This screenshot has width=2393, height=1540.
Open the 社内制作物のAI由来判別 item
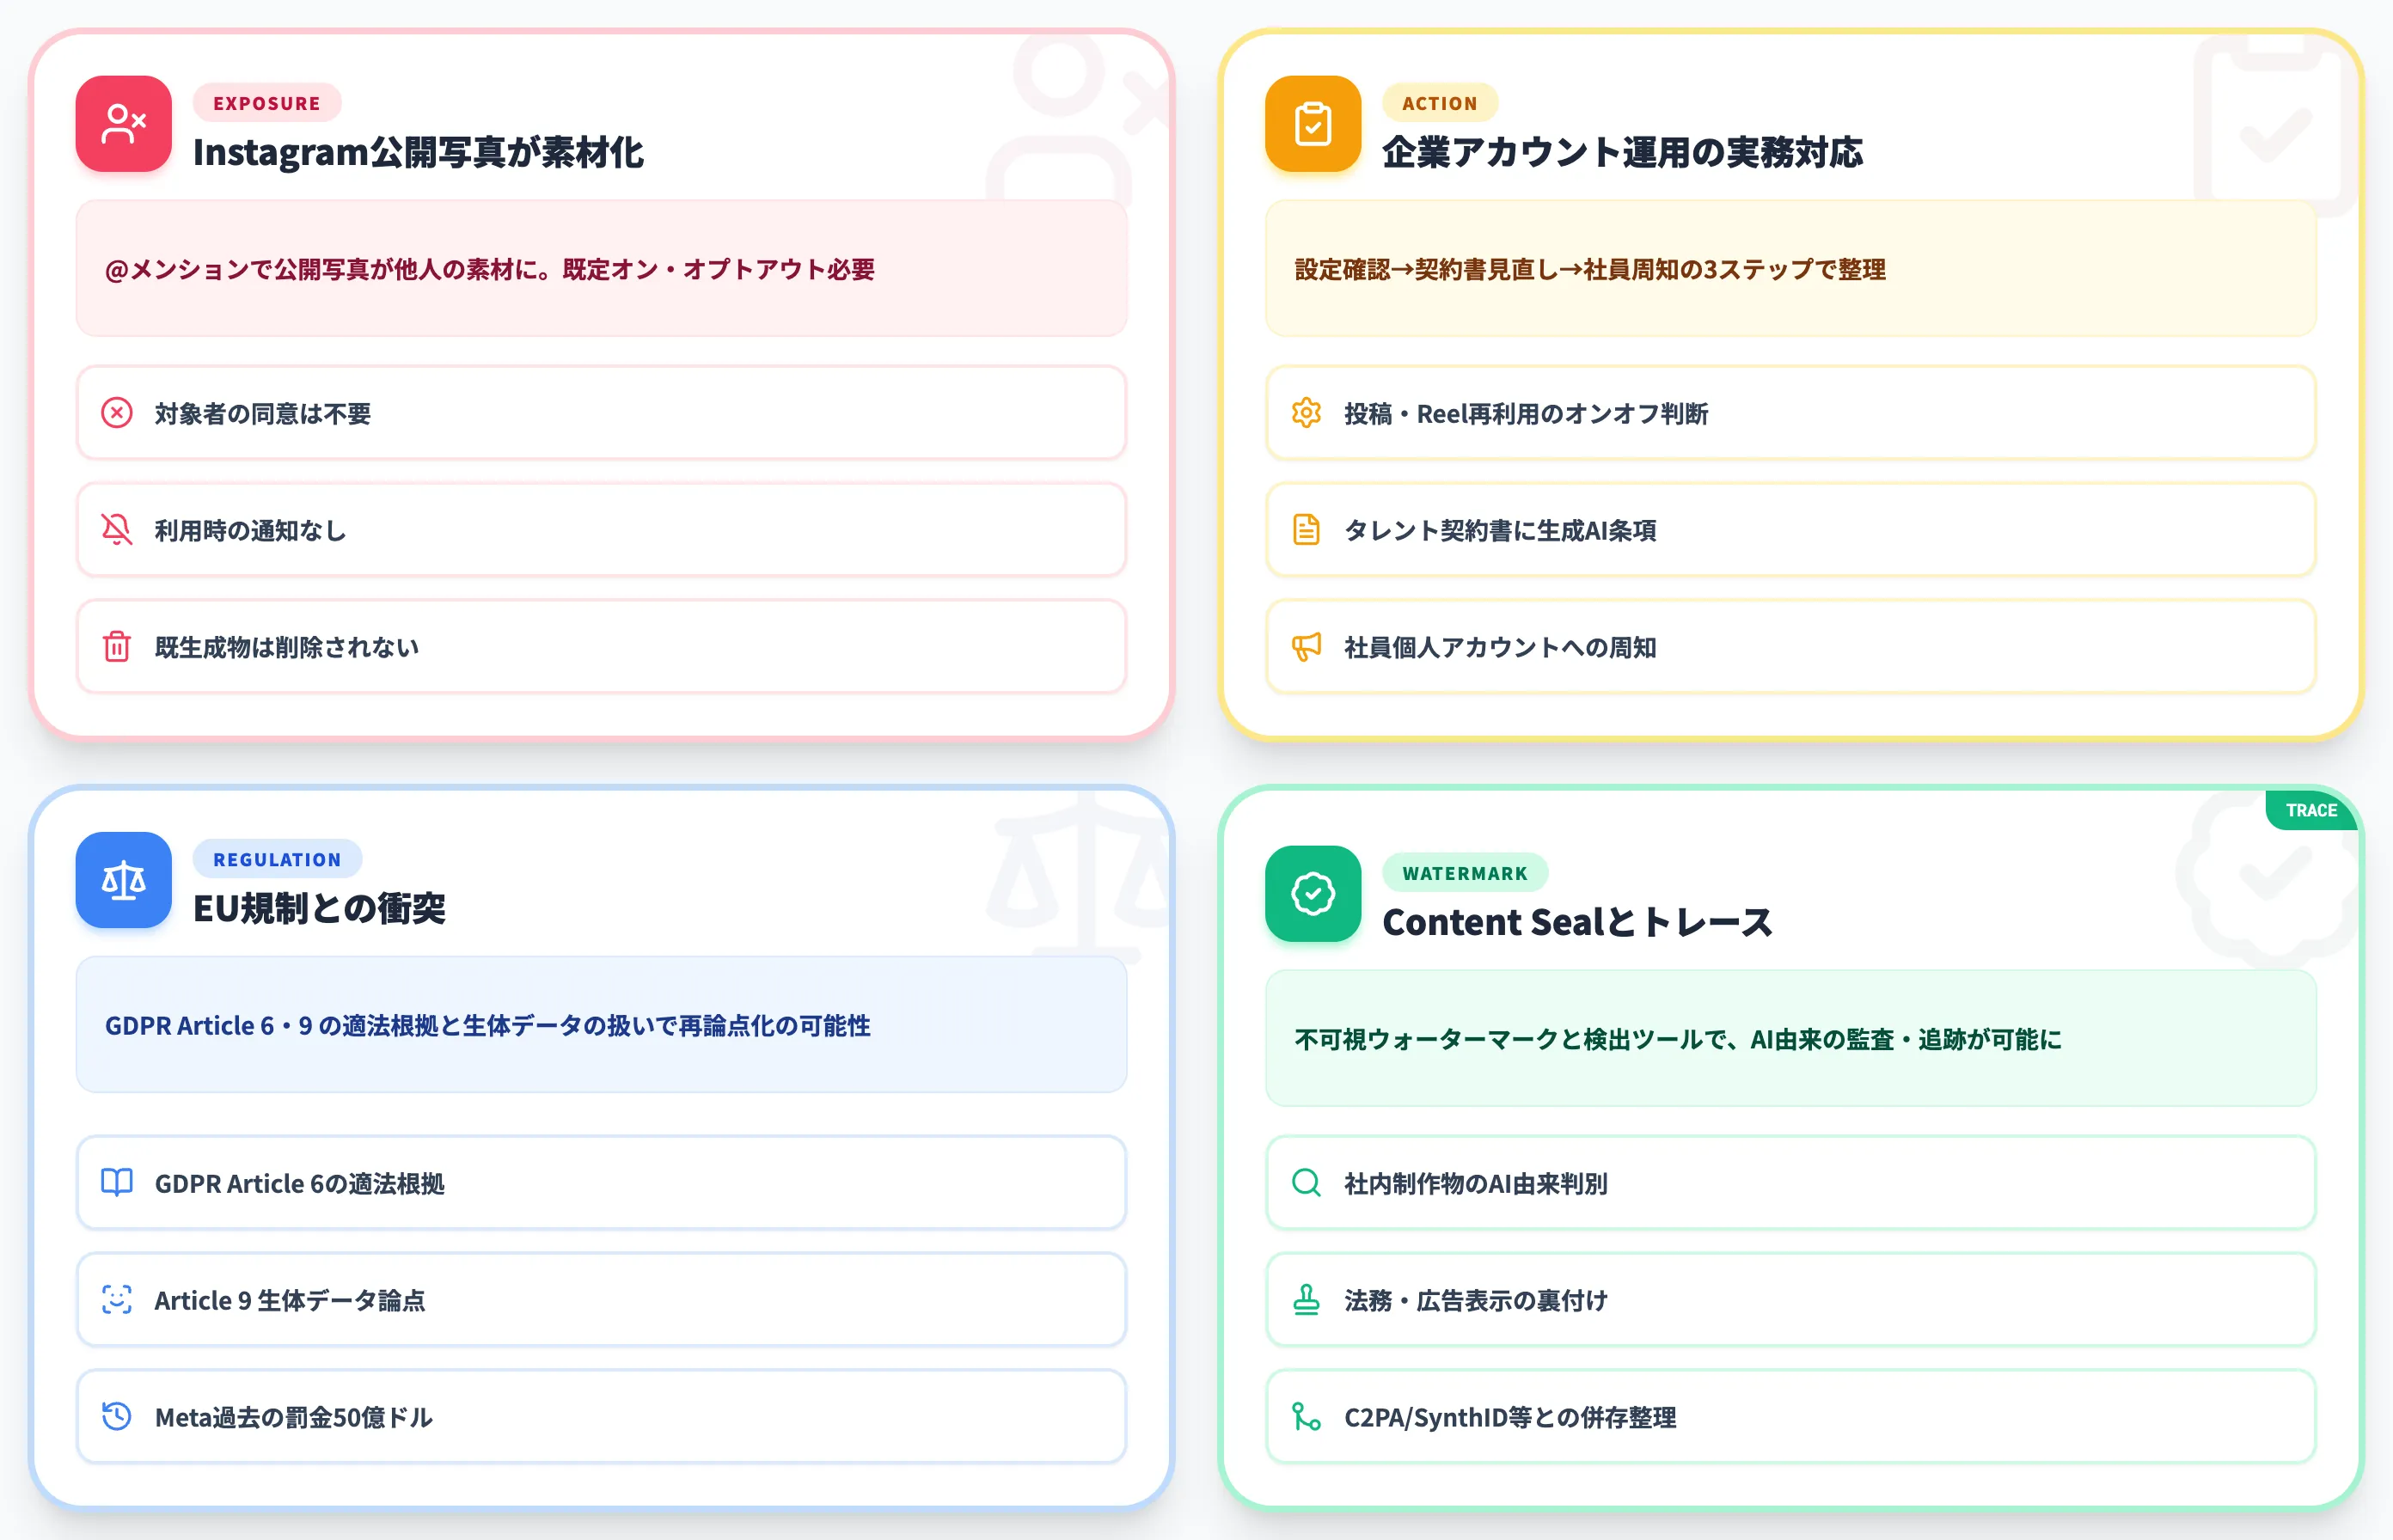(1791, 1183)
